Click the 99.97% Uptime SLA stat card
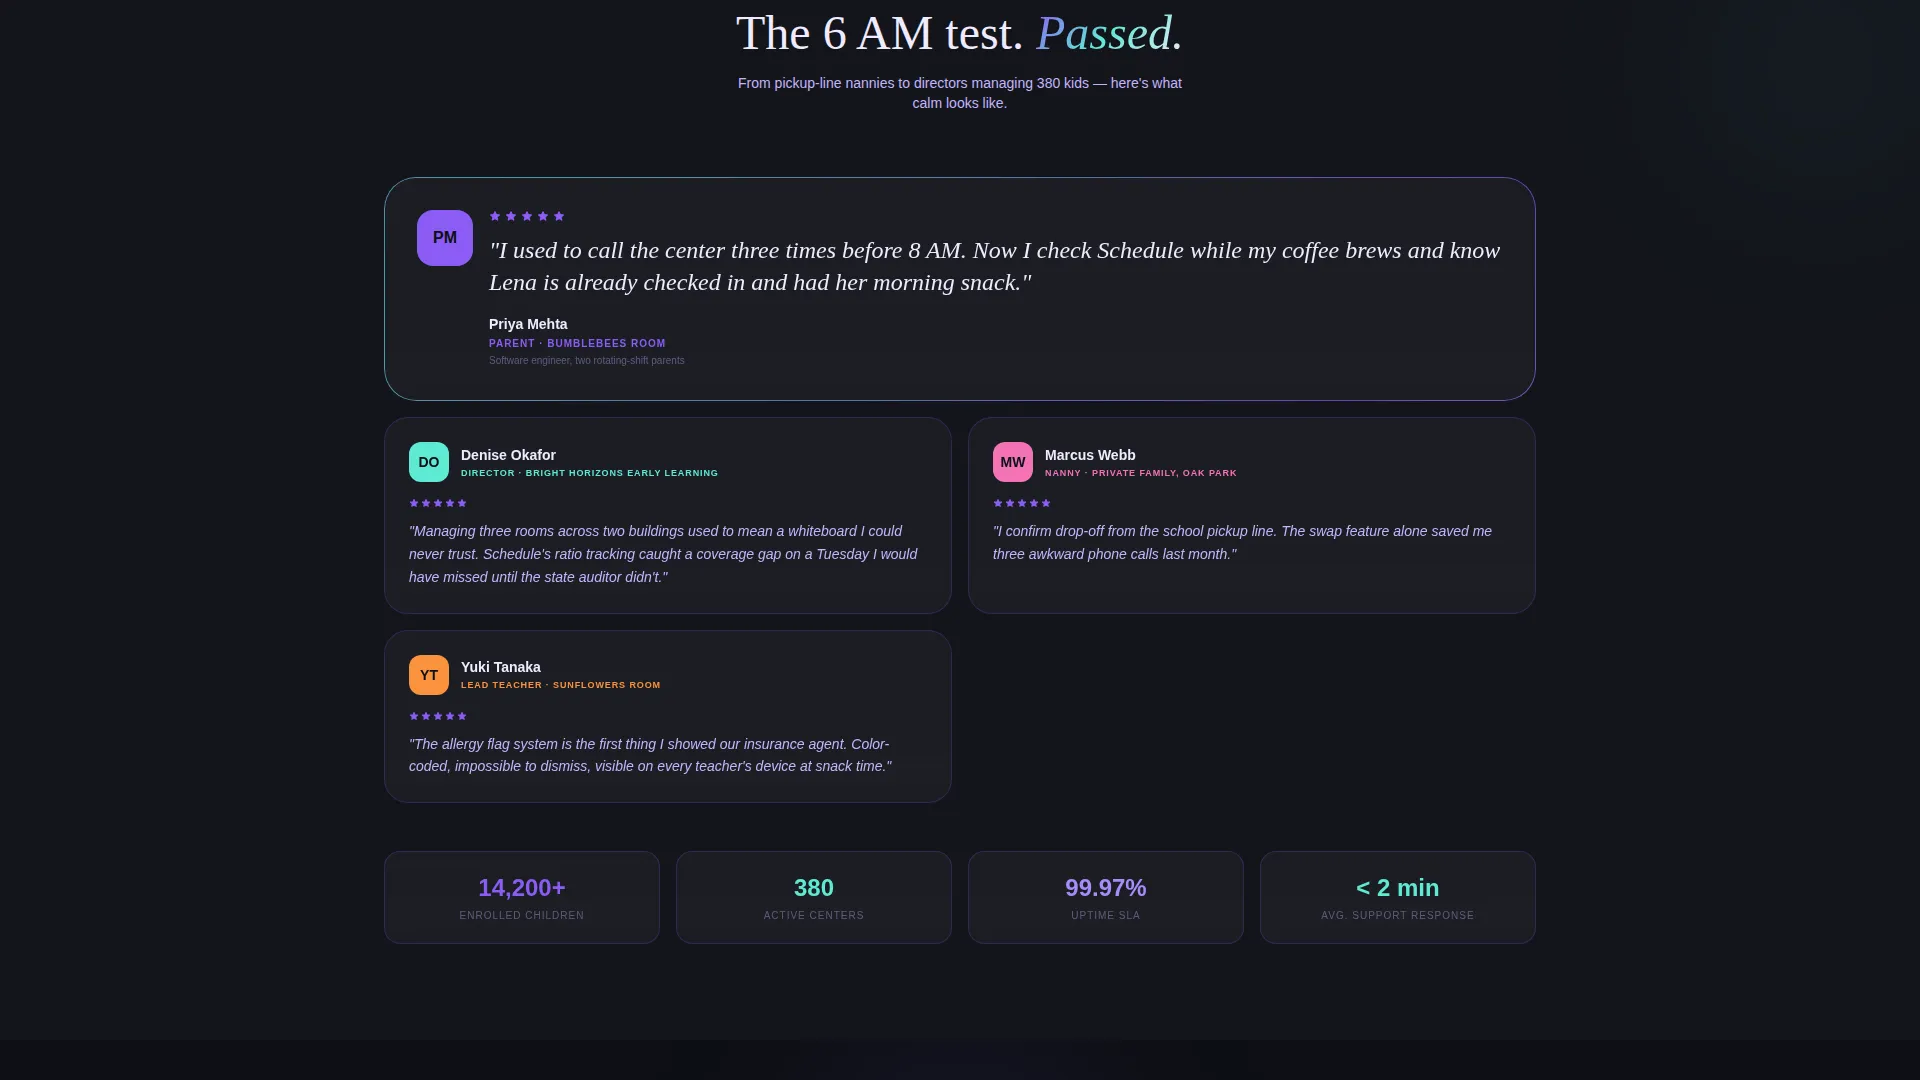 (1106, 897)
